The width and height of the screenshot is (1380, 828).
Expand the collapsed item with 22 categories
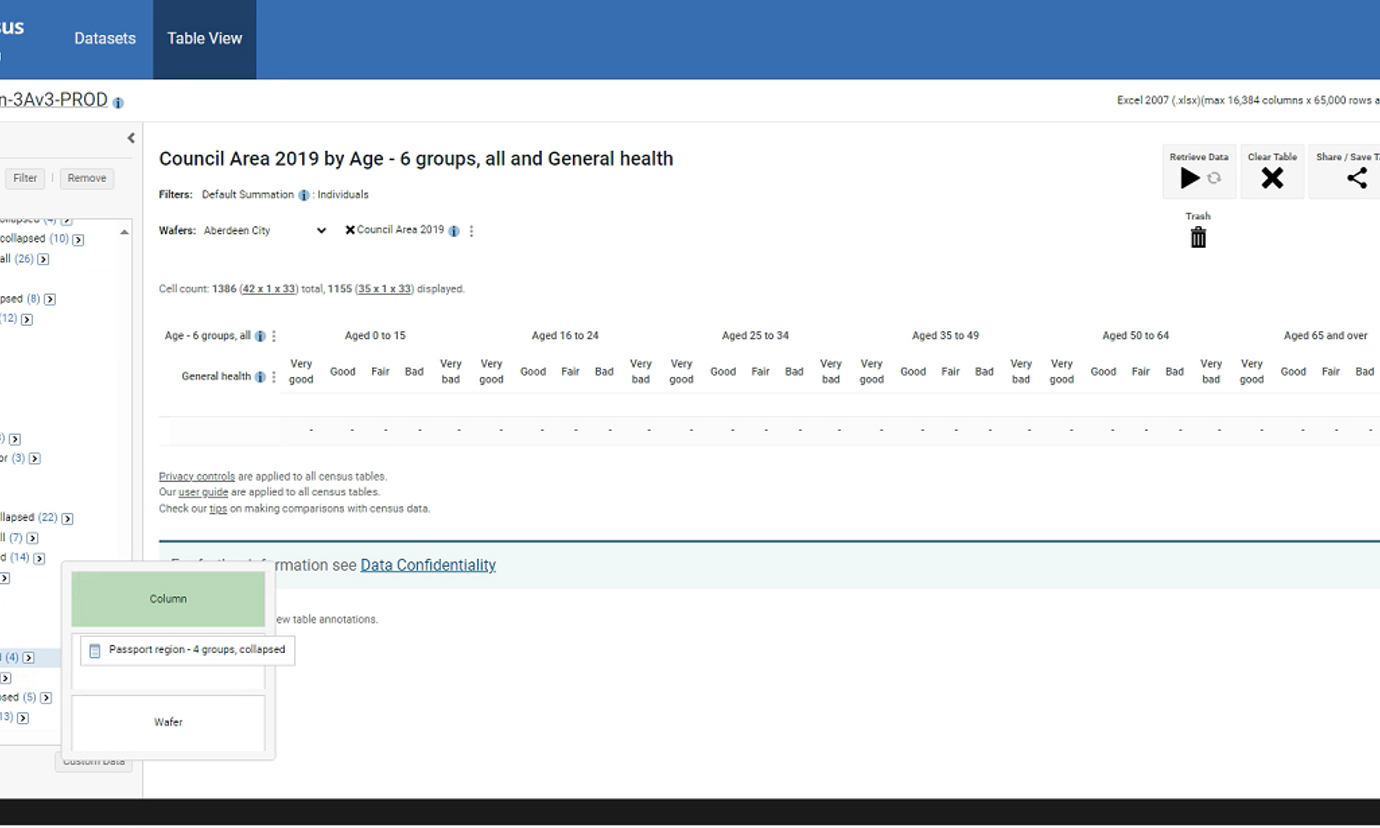(67, 518)
